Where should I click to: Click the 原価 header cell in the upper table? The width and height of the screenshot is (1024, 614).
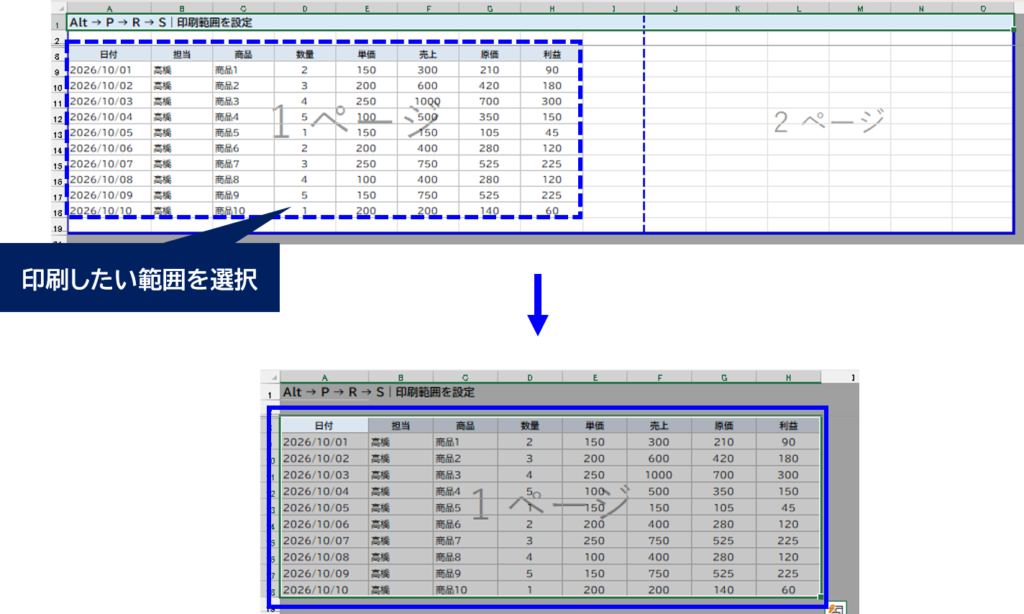click(490, 54)
